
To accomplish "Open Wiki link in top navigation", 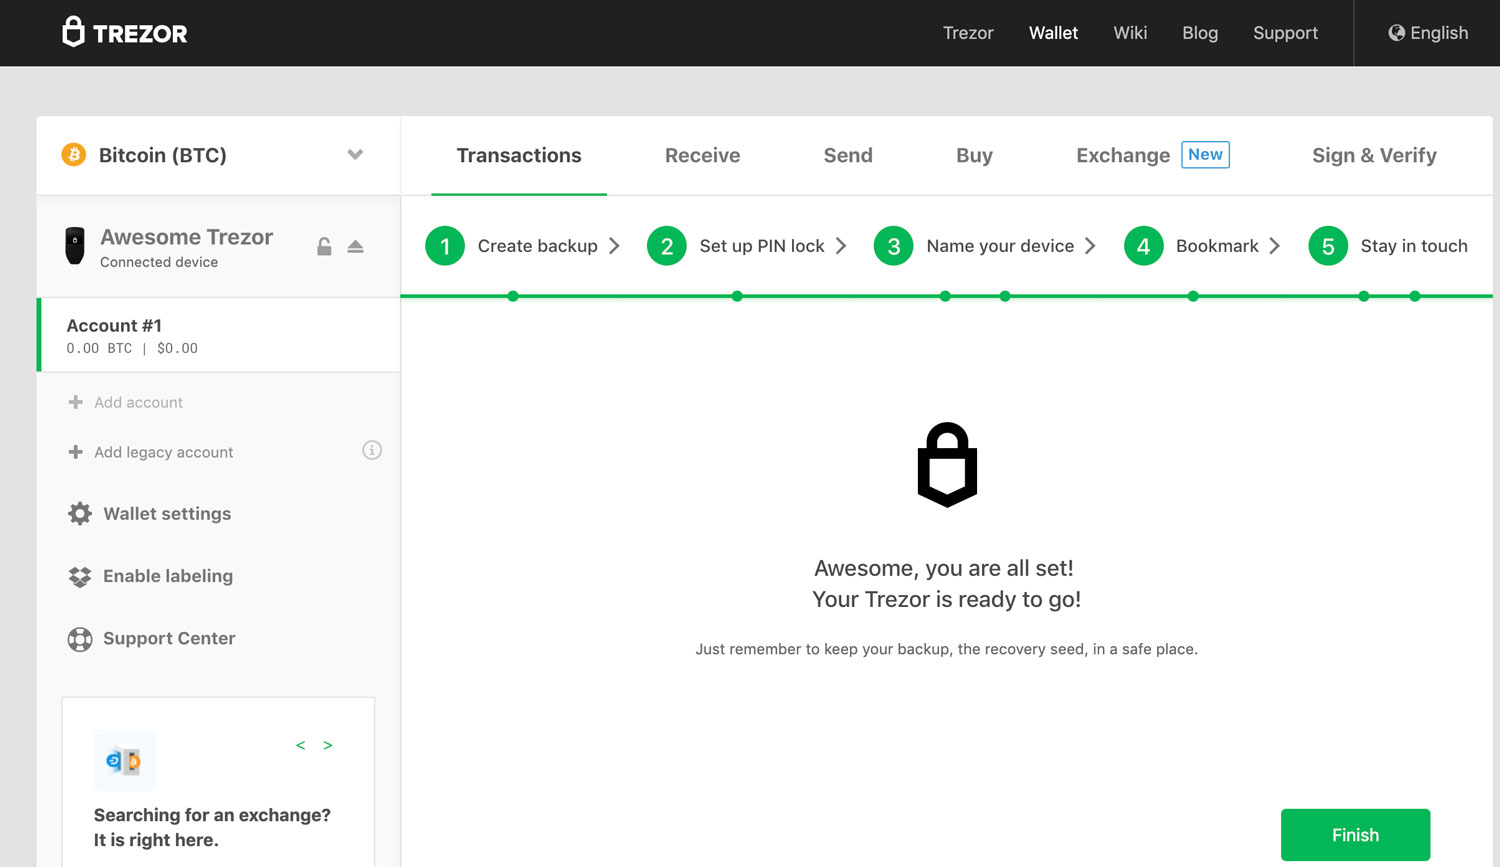I will 1130,33.
